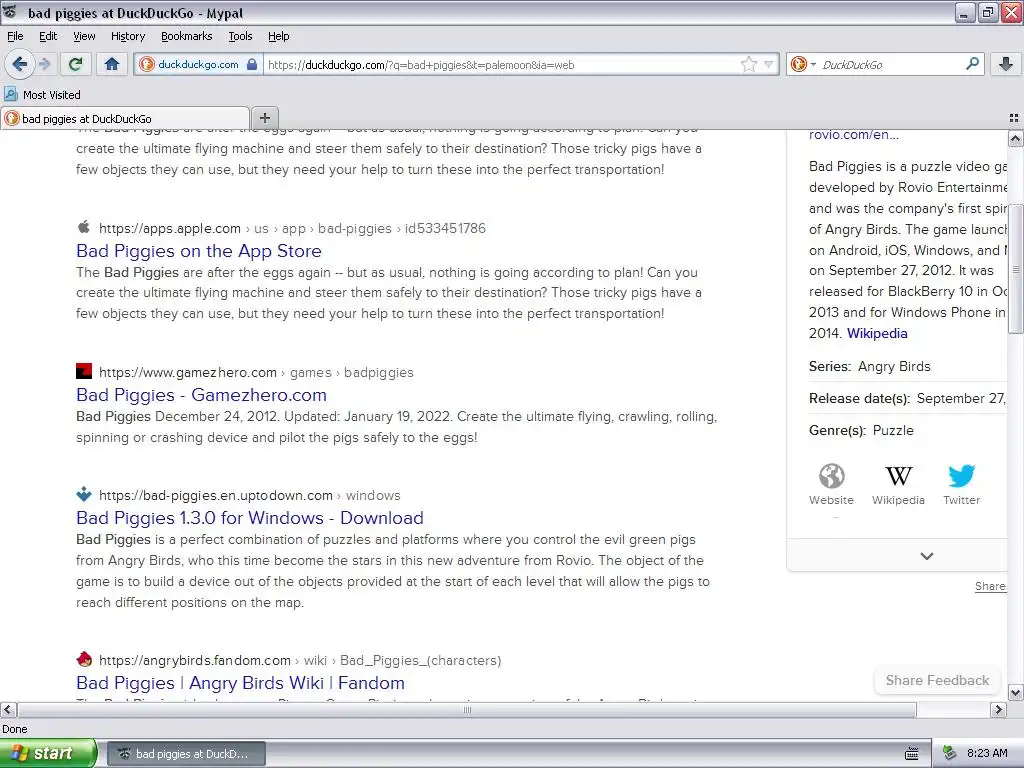Open the rovio.com/en... link in the sidebar

(x=854, y=135)
